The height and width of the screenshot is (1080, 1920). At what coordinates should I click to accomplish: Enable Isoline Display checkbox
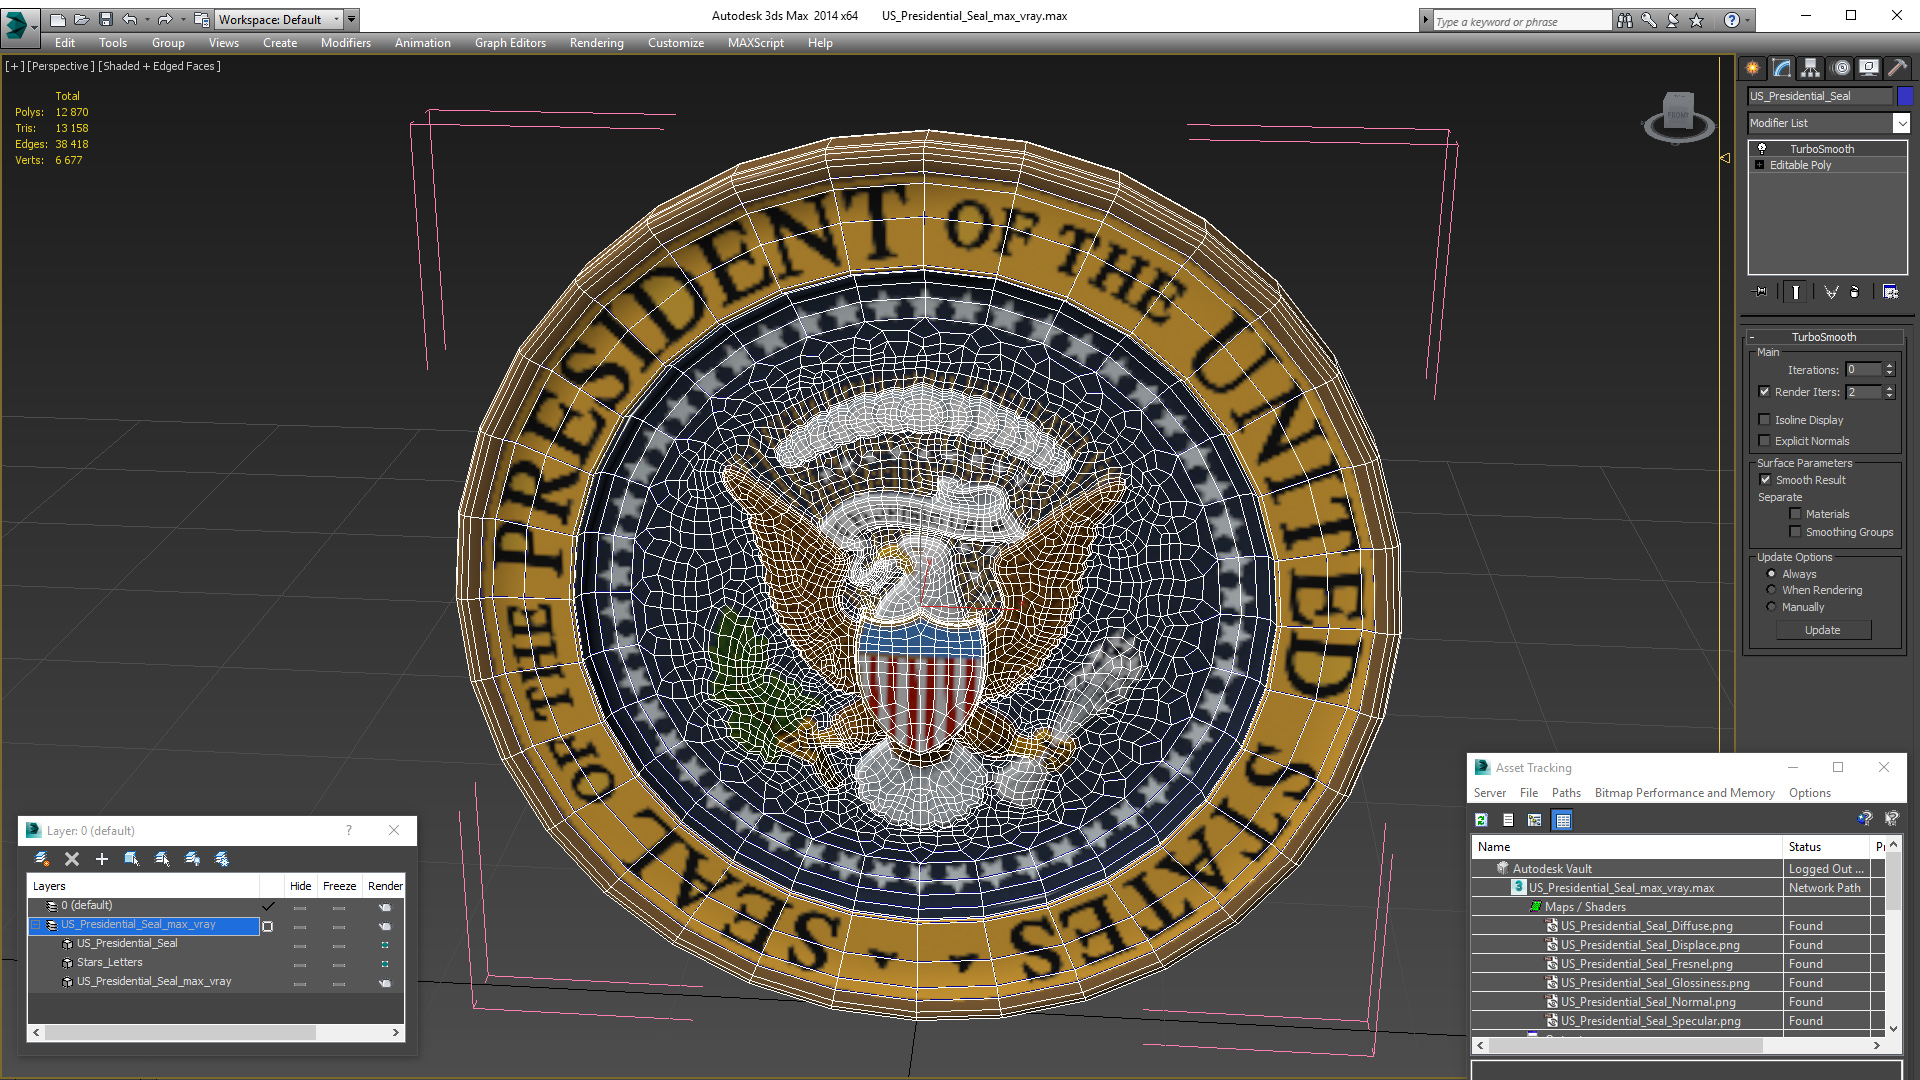tap(1764, 420)
